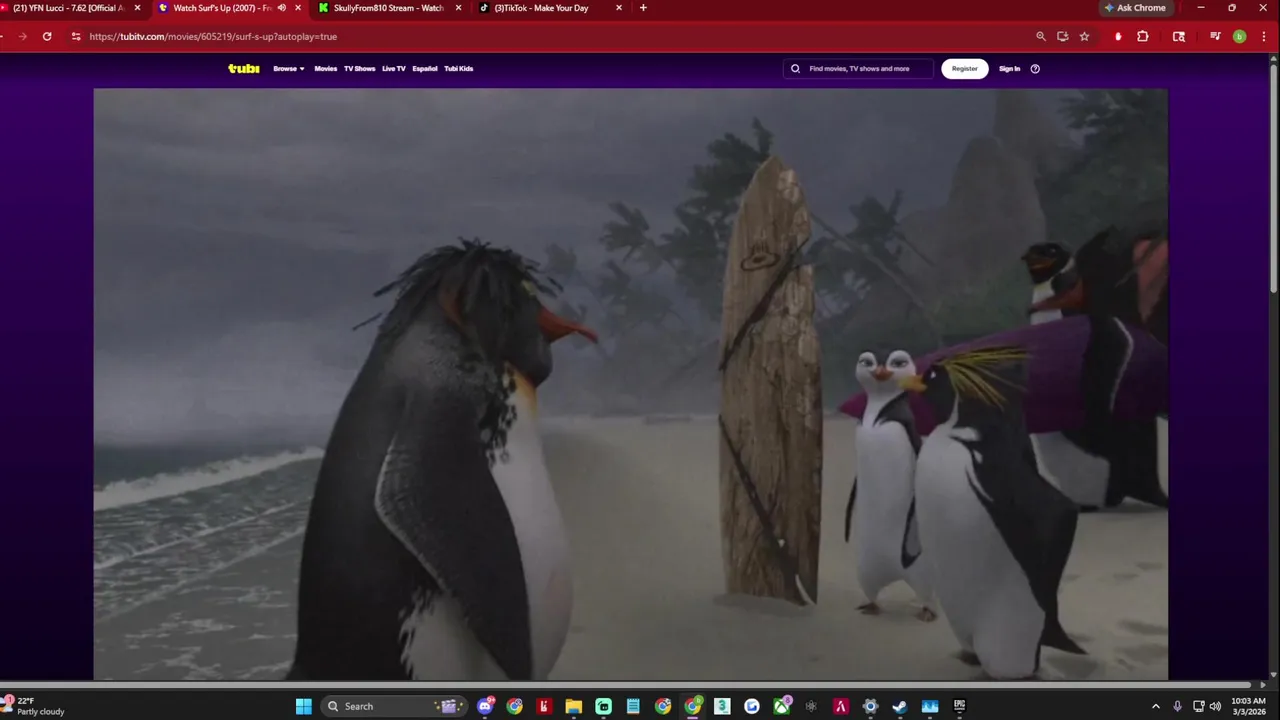Open Discord from the taskbar
The image size is (1280, 720).
tap(485, 706)
